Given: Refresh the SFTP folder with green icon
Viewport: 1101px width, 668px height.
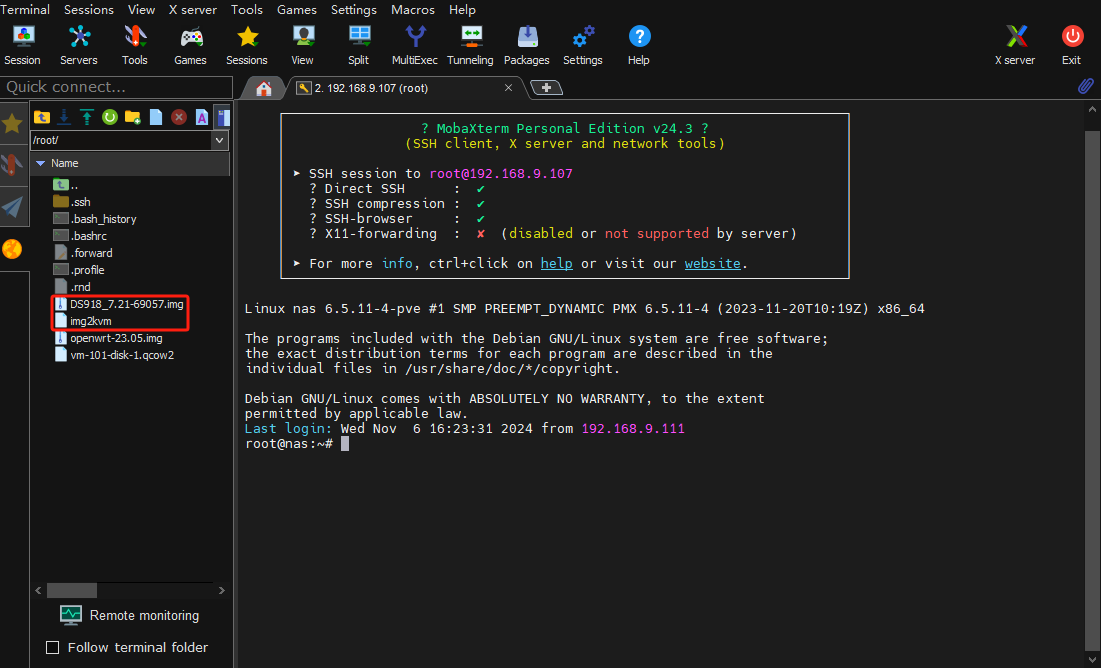Looking at the screenshot, I should pos(110,117).
